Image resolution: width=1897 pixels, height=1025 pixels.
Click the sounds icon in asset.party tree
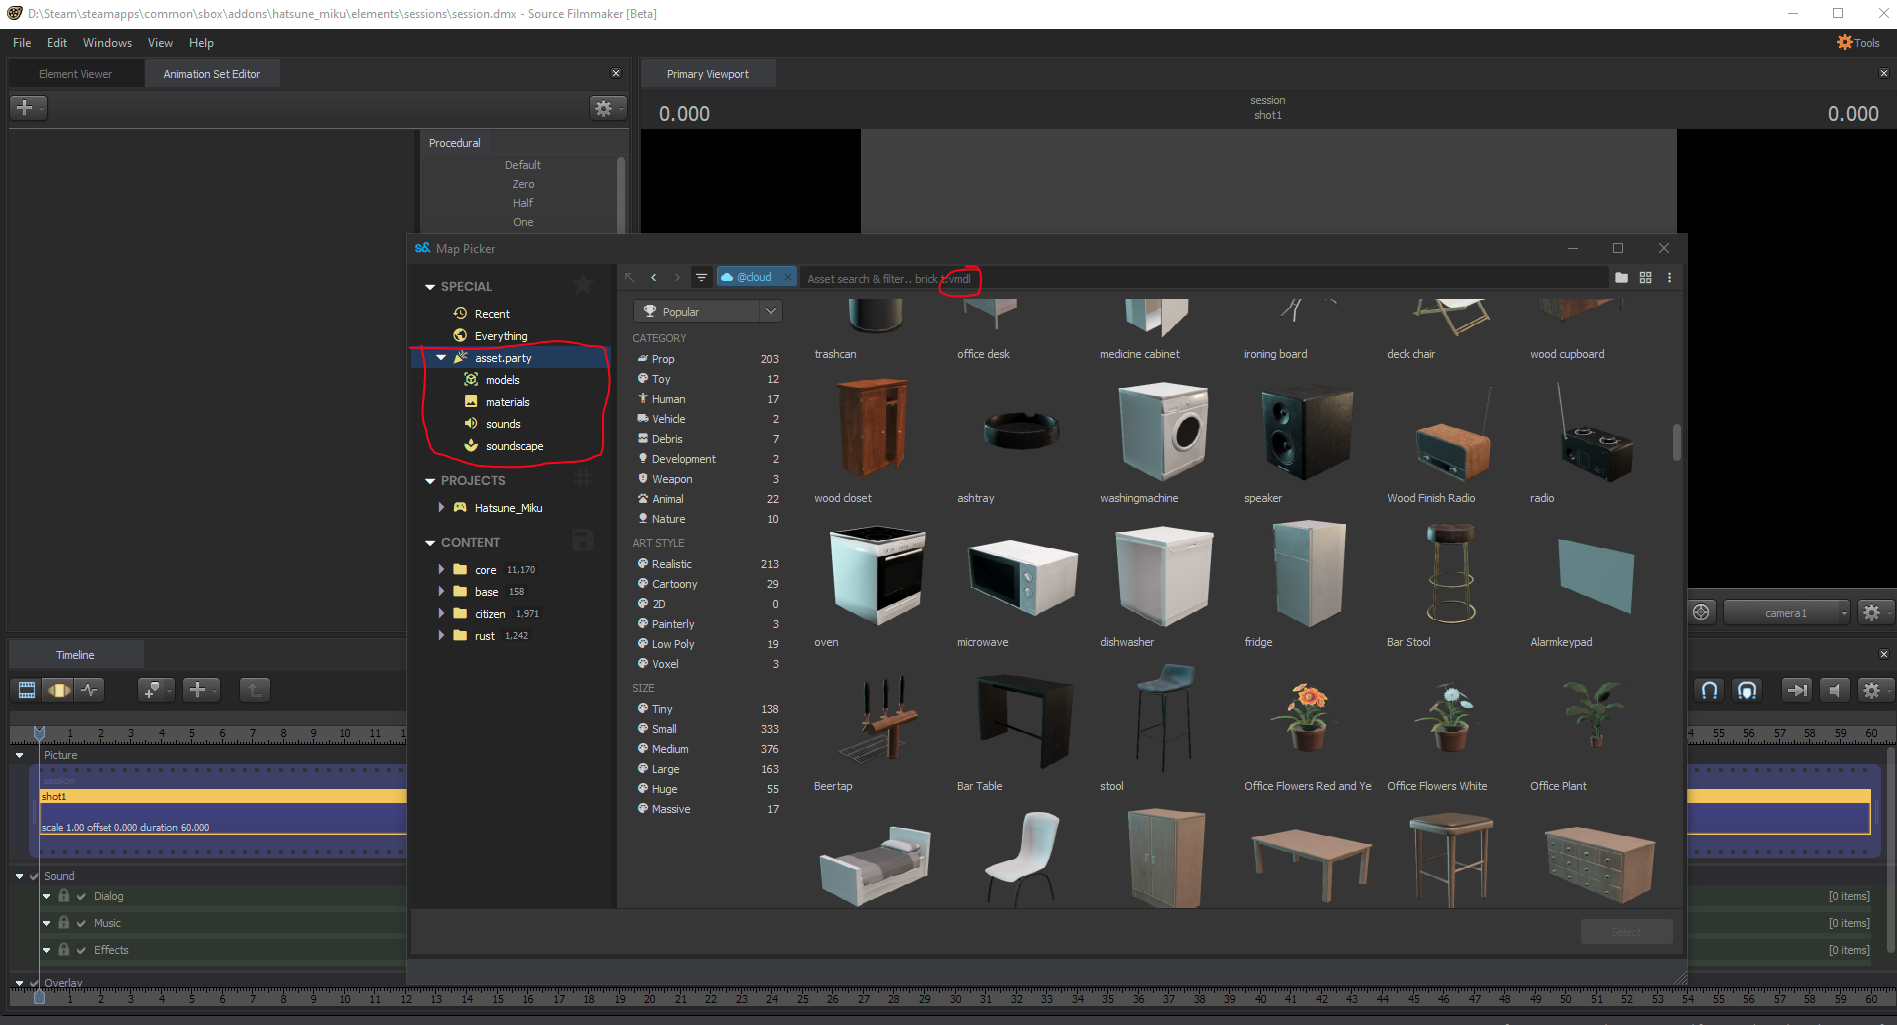[x=472, y=423]
